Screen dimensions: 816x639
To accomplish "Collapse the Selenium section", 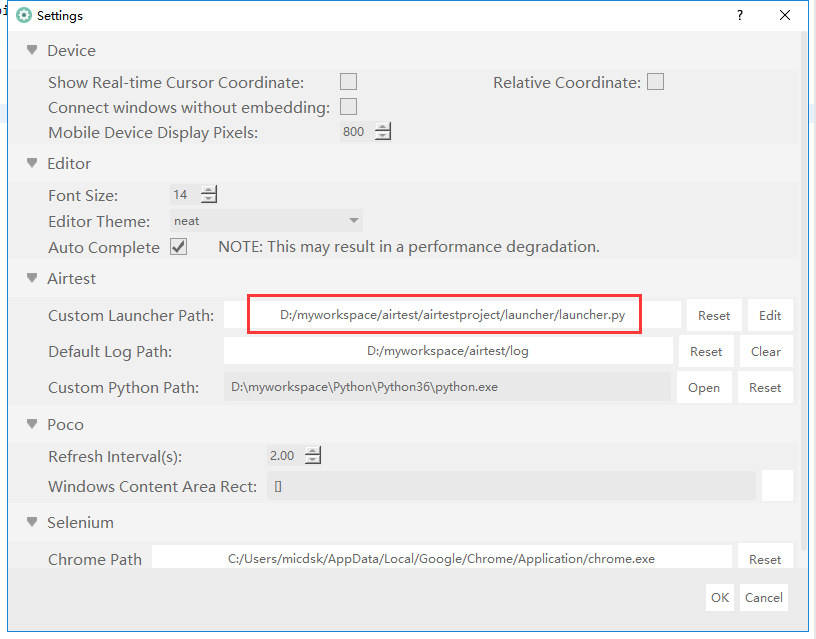I will click(32, 522).
